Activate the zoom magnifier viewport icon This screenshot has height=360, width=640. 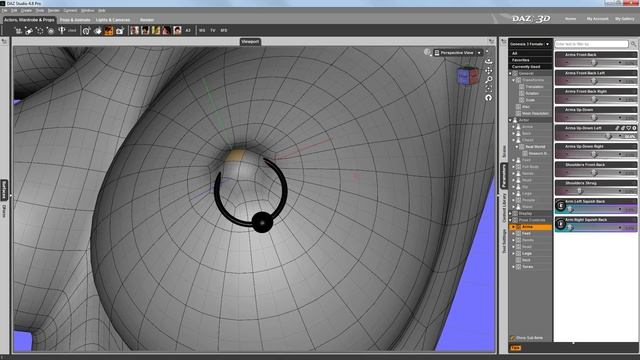[x=489, y=80]
